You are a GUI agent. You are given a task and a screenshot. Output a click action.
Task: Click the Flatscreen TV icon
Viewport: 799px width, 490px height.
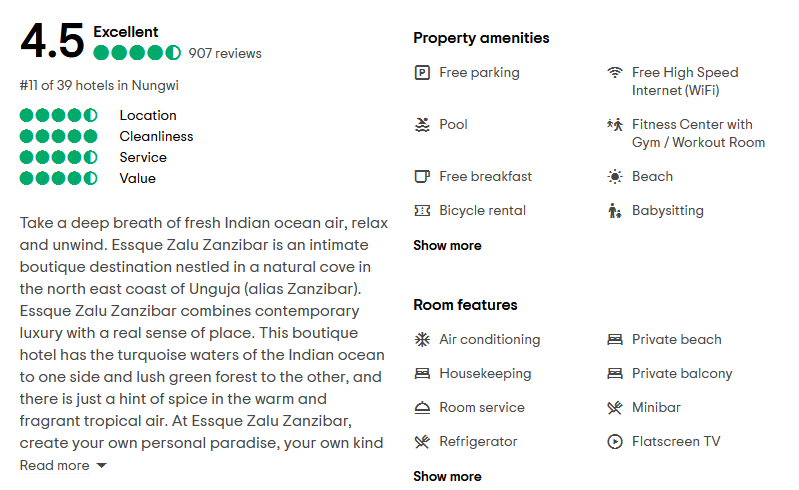(x=615, y=442)
